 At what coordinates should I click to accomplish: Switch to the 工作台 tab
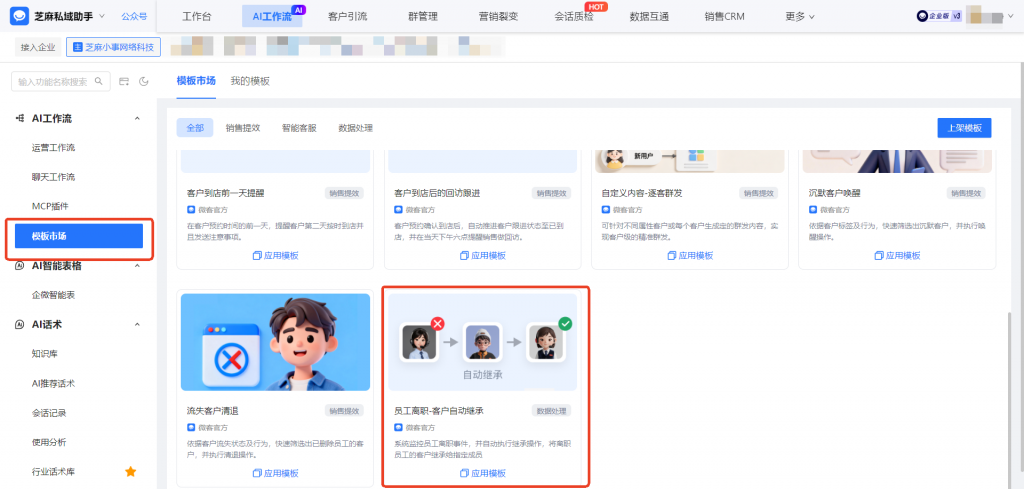pyautogui.click(x=197, y=16)
